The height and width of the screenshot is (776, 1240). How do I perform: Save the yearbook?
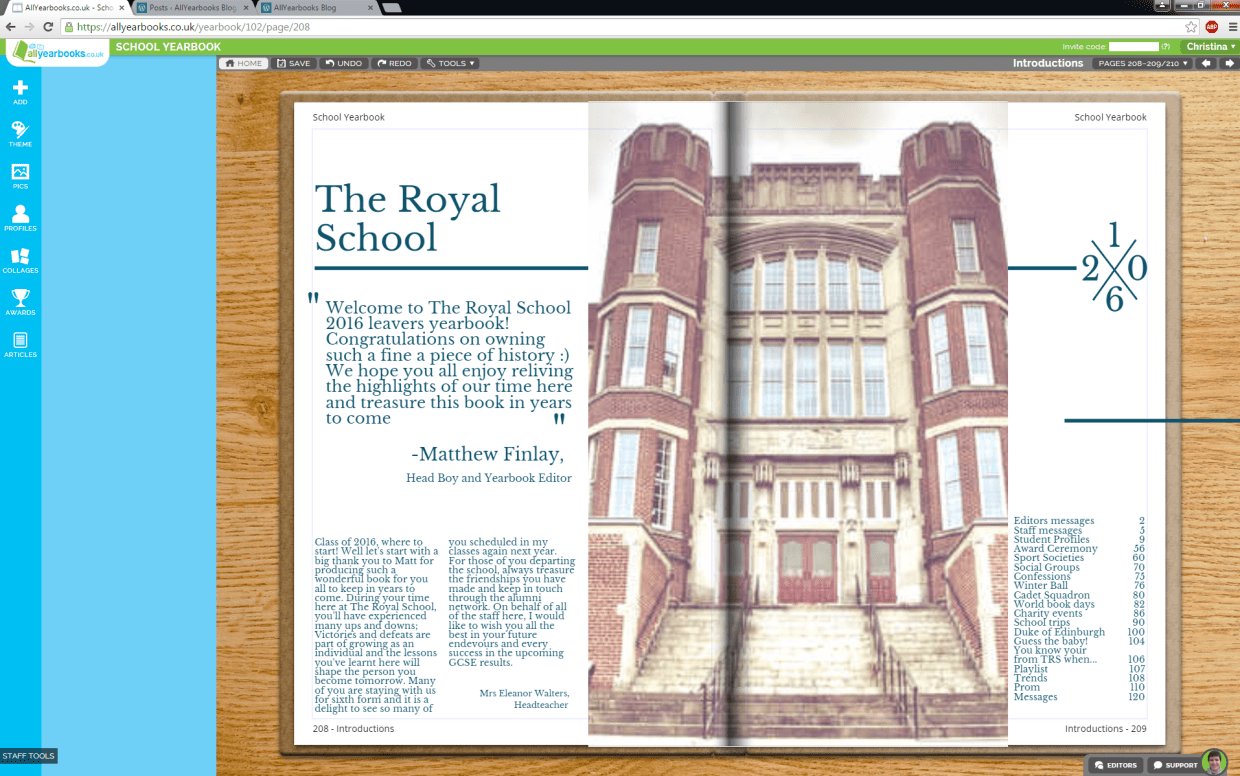(294, 63)
